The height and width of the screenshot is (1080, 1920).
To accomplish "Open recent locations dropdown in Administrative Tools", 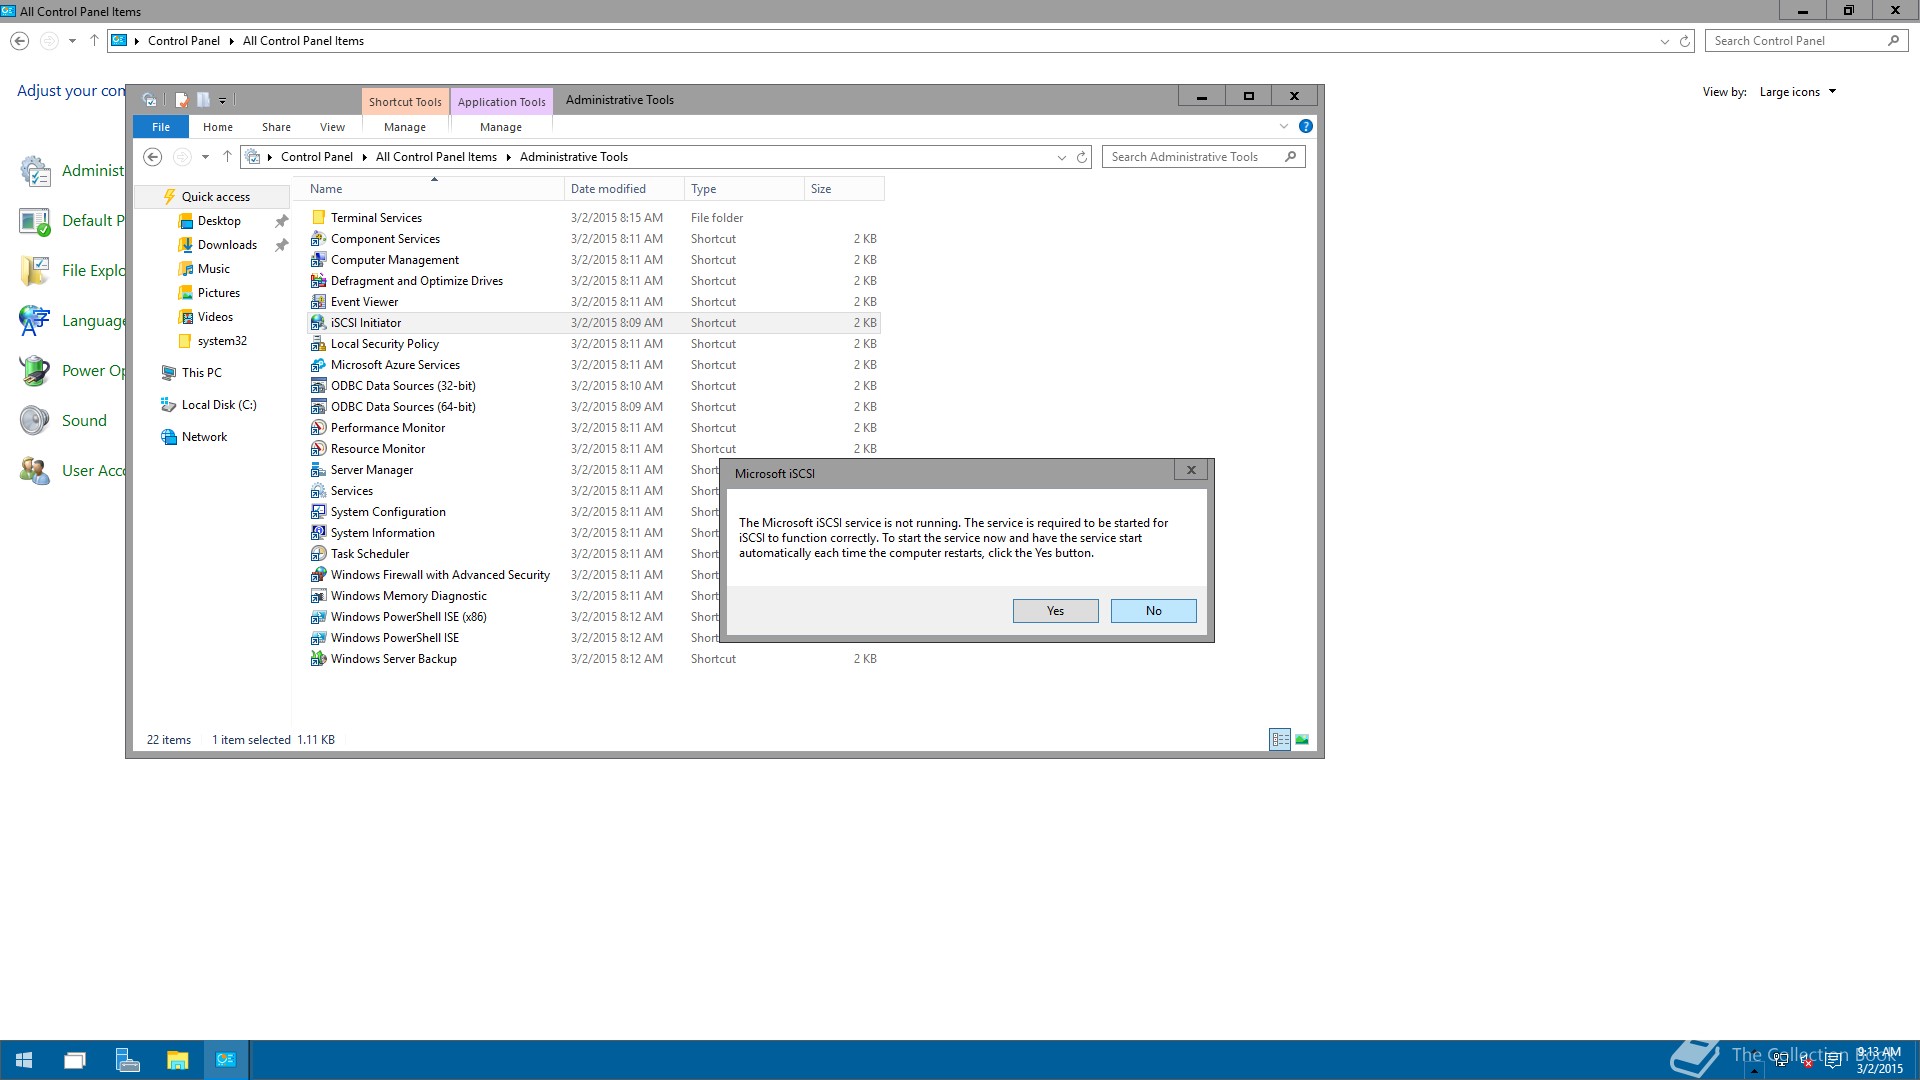I will click(x=205, y=157).
